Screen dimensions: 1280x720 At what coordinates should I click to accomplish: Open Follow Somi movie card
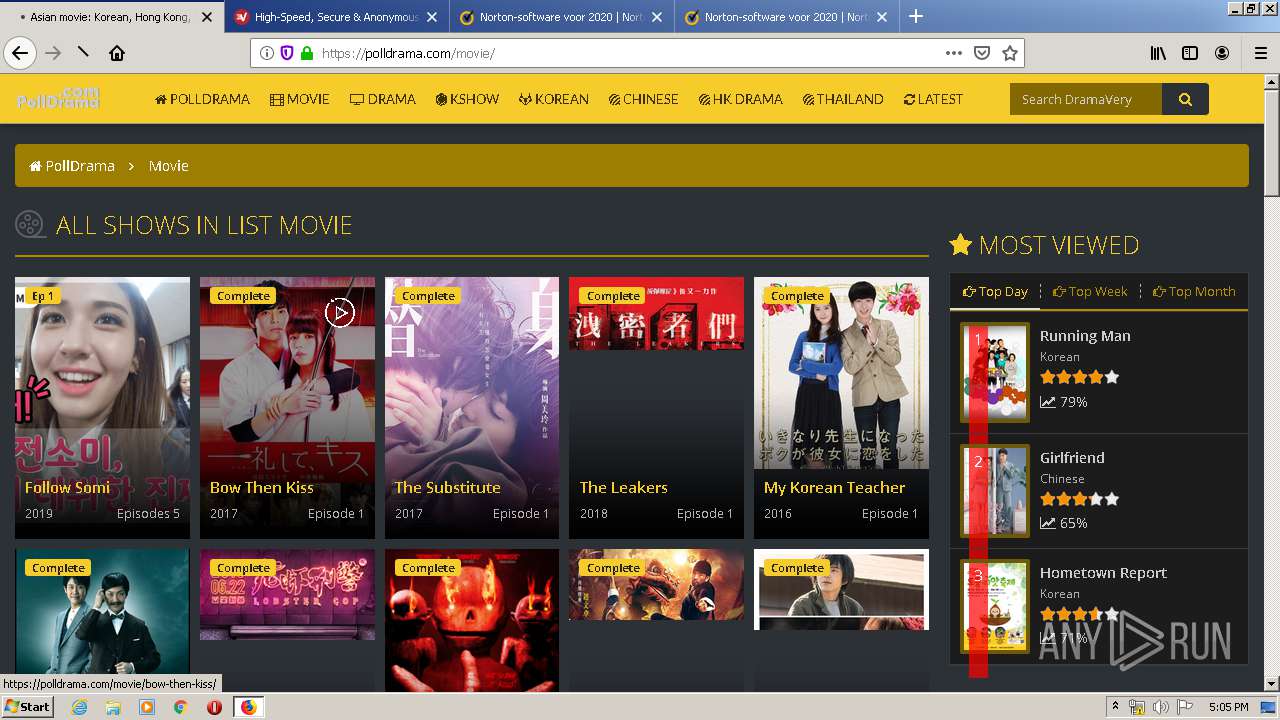point(102,408)
